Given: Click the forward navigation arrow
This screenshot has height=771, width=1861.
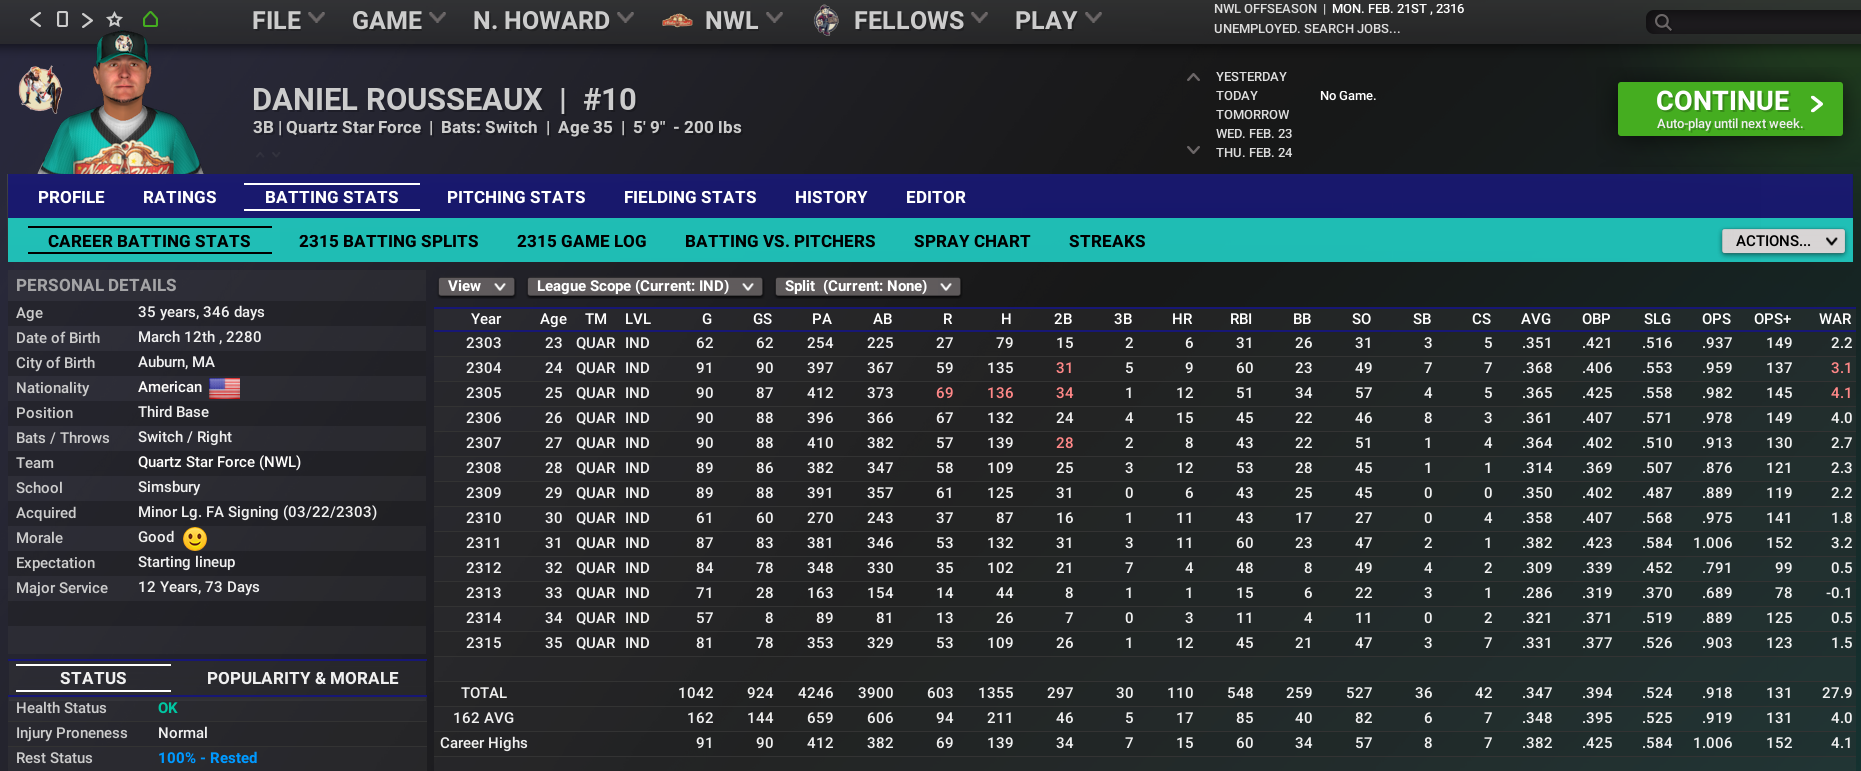Looking at the screenshot, I should point(88,20).
